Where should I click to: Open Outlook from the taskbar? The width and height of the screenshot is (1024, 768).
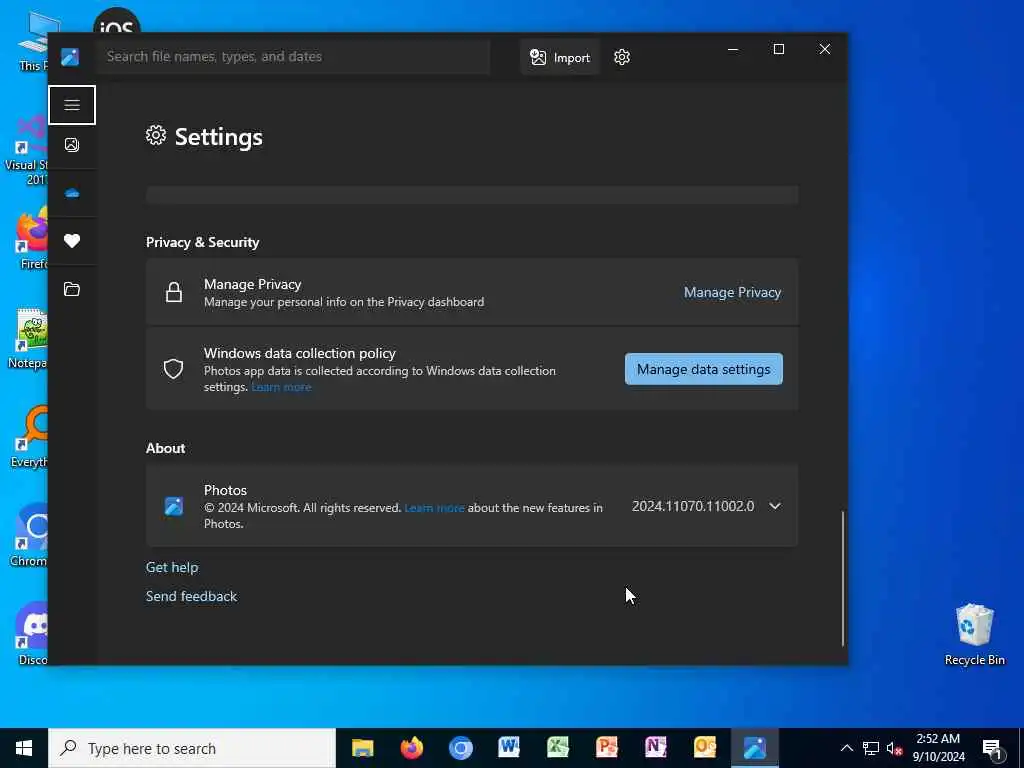[705, 748]
